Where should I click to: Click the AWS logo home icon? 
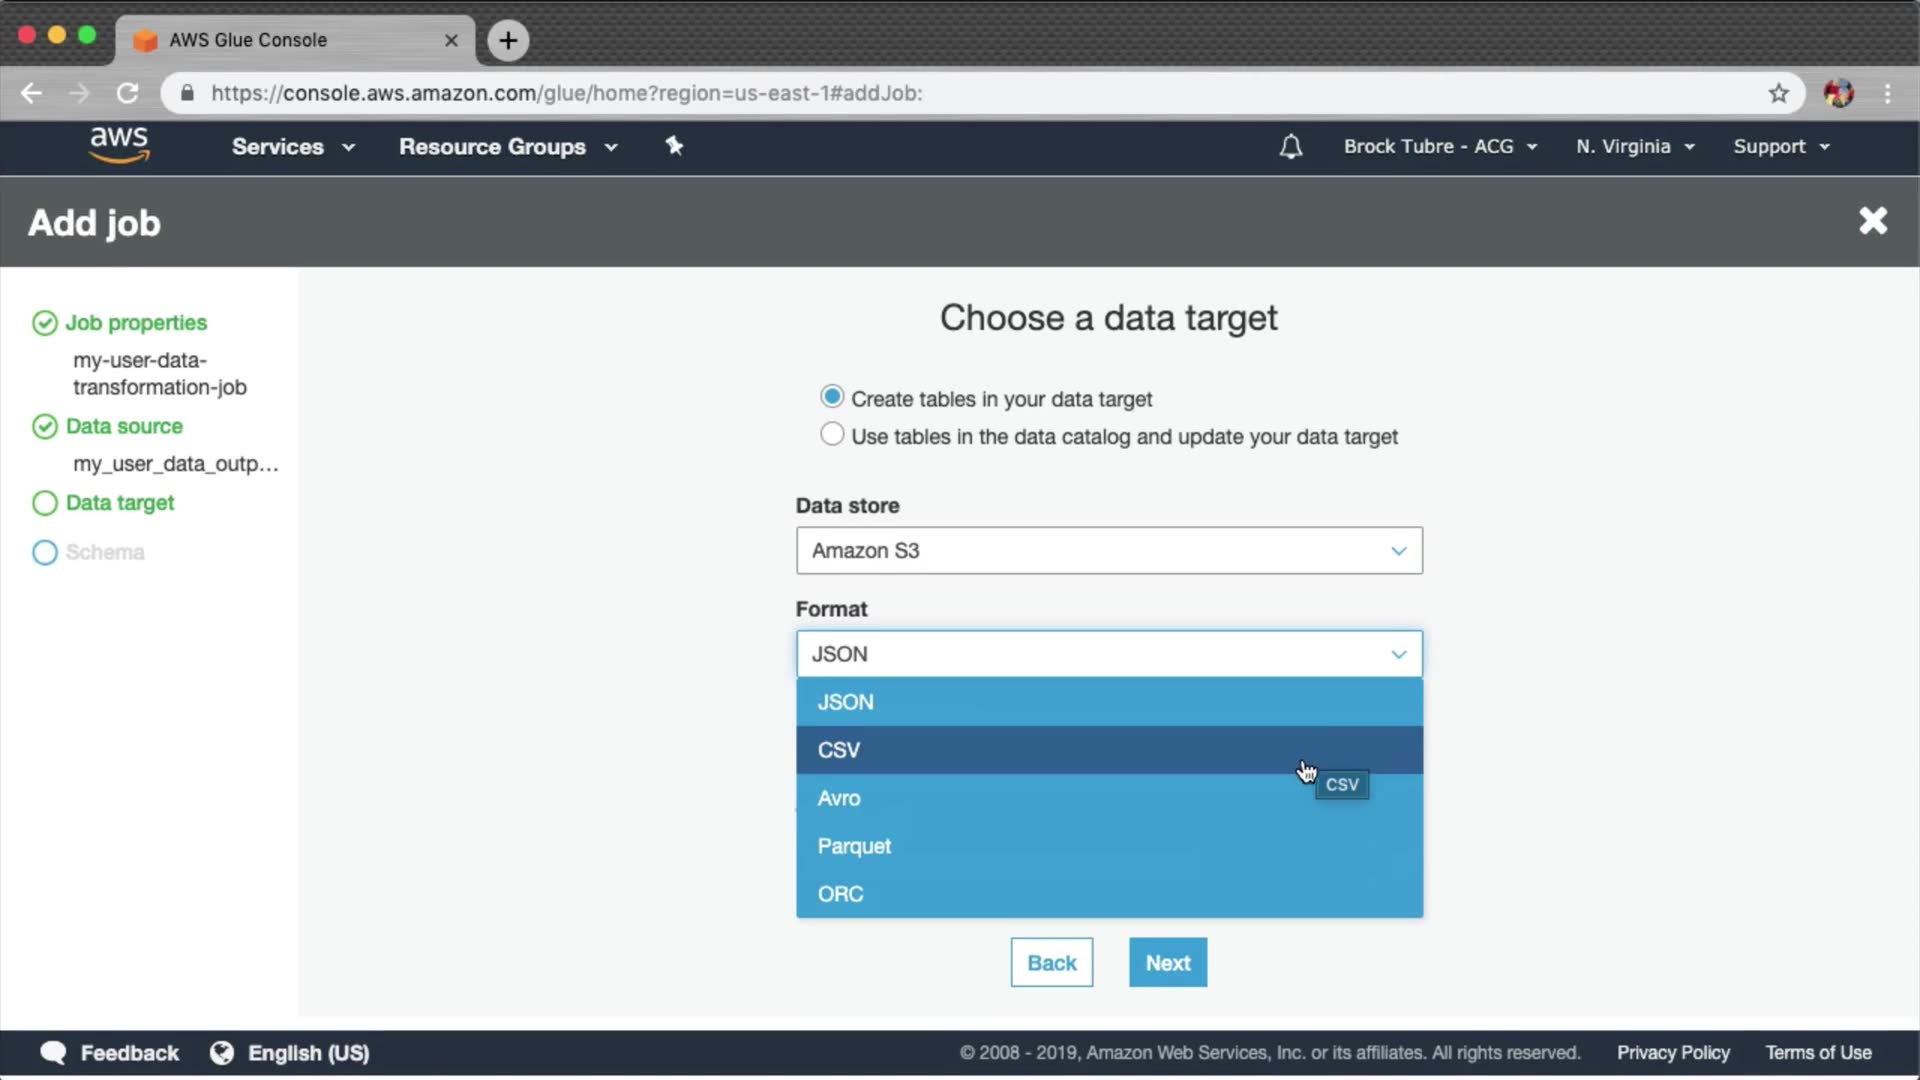coord(119,146)
